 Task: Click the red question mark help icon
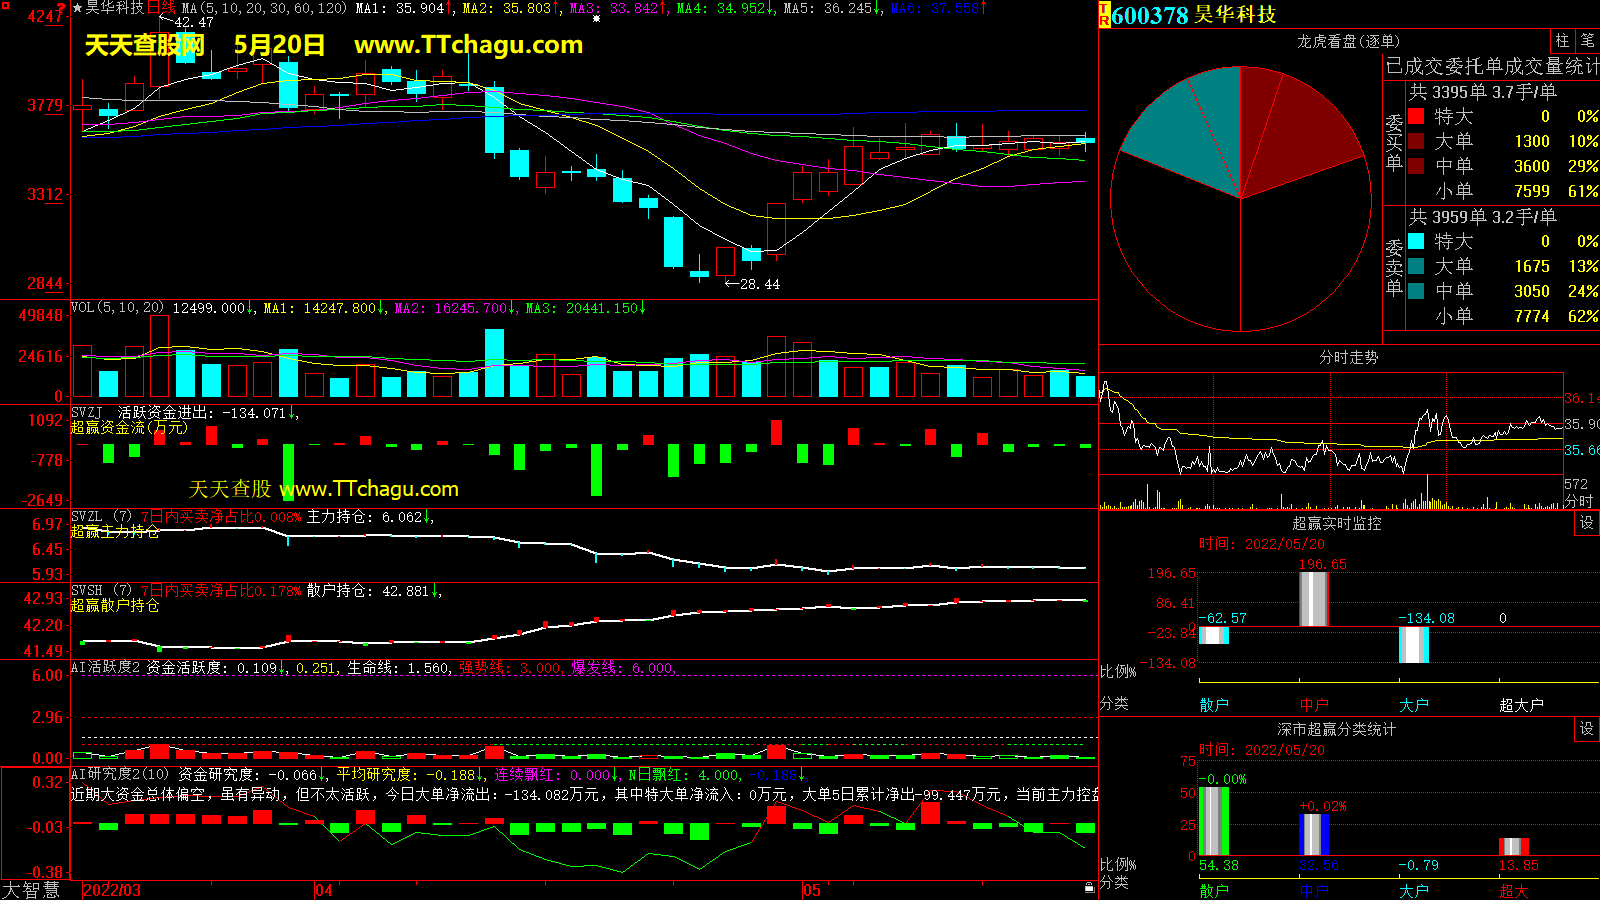(62, 8)
